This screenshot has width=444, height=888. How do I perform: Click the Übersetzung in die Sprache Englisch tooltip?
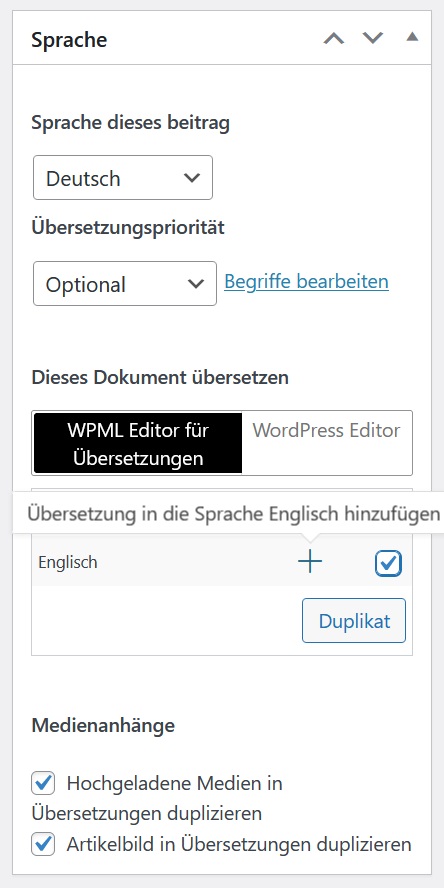coord(233,514)
